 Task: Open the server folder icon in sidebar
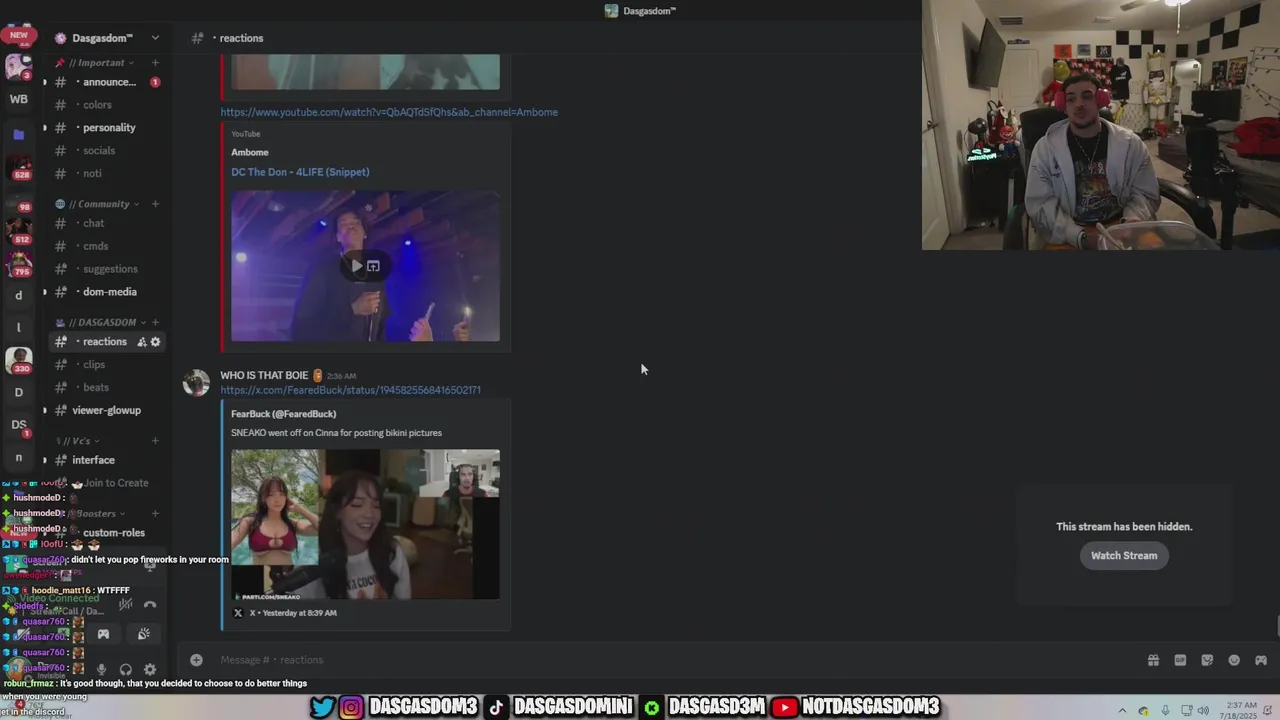(x=18, y=134)
